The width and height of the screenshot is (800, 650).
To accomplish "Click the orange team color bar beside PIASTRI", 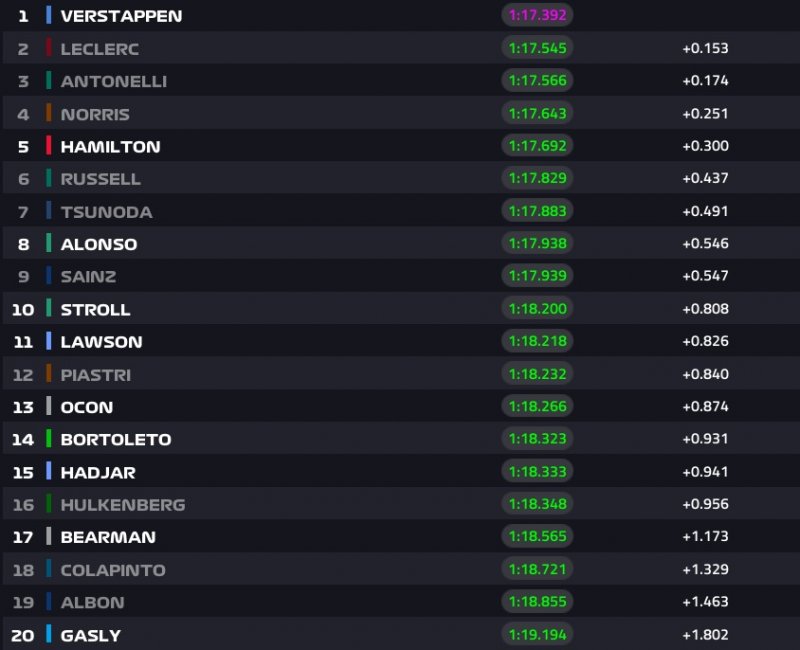I will 48,374.
